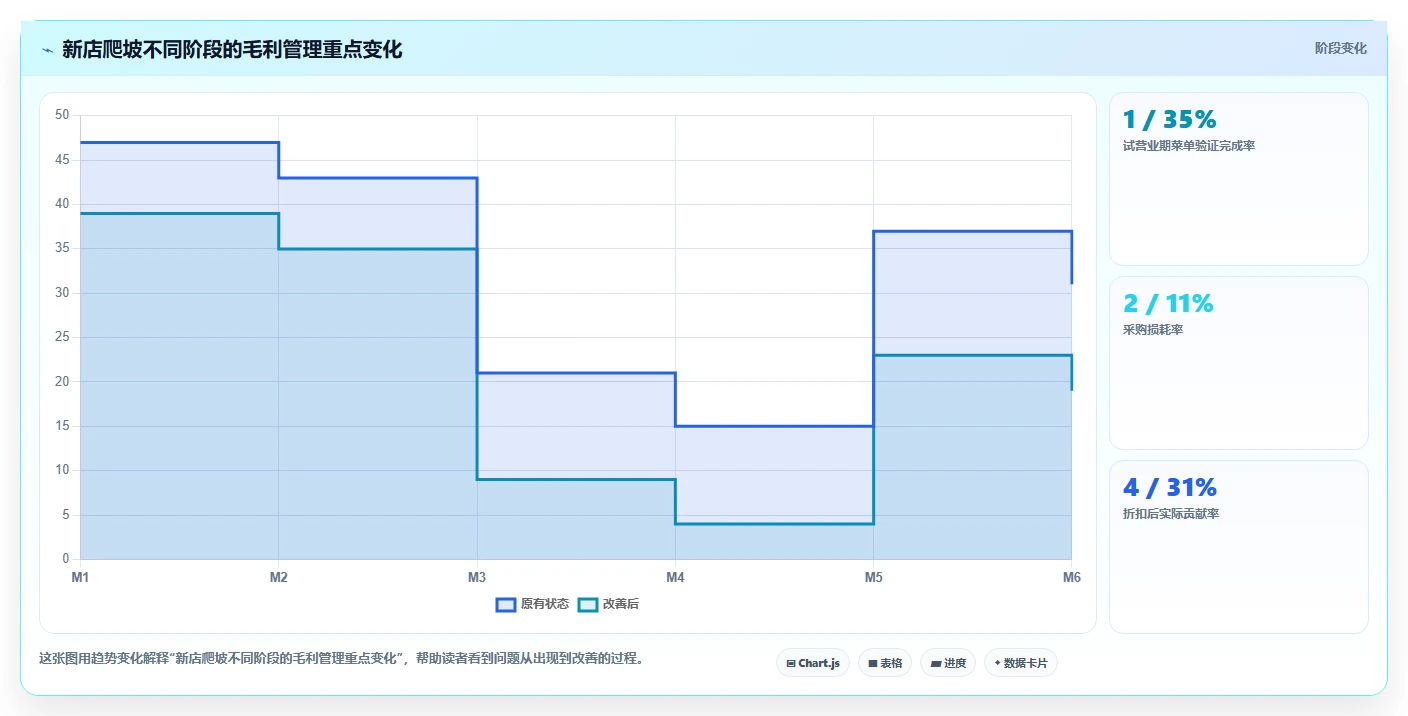Toggle the 原有状态 legend series

[x=533, y=604]
